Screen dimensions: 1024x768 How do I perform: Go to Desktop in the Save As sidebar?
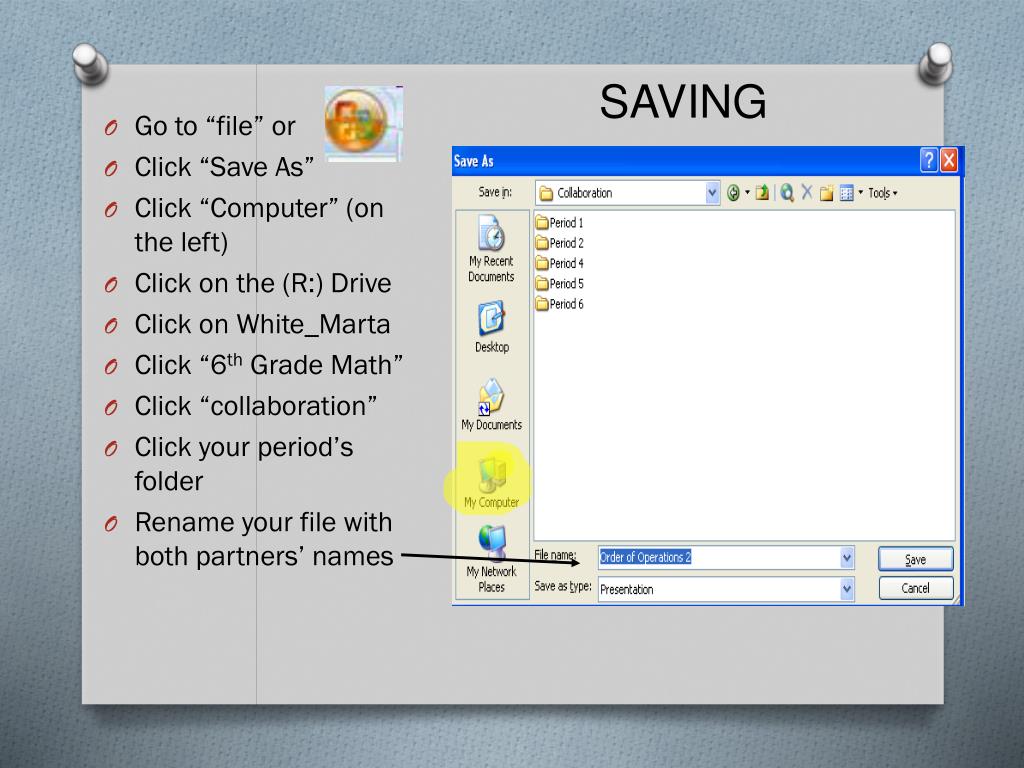(491, 327)
